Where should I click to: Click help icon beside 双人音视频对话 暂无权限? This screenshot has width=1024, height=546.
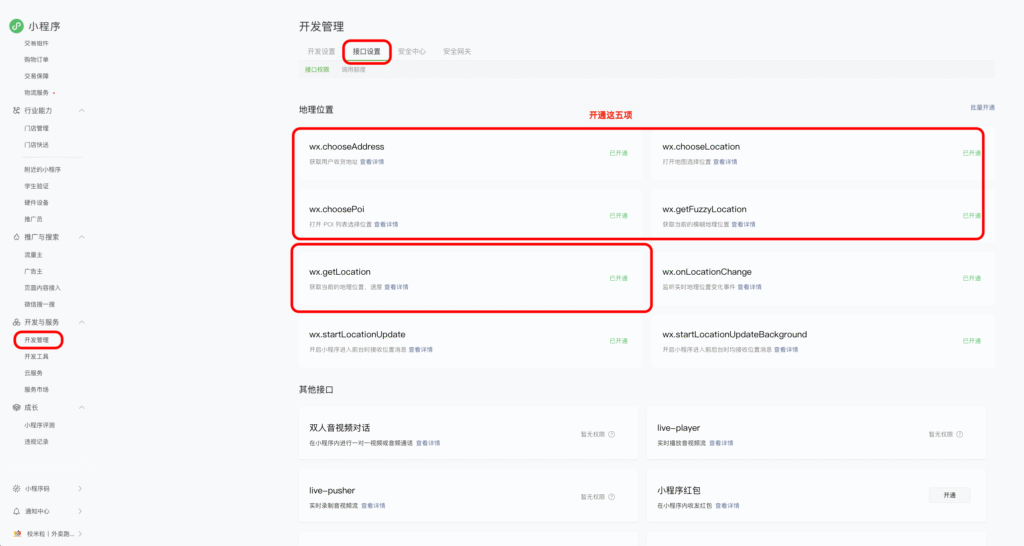(x=612, y=434)
